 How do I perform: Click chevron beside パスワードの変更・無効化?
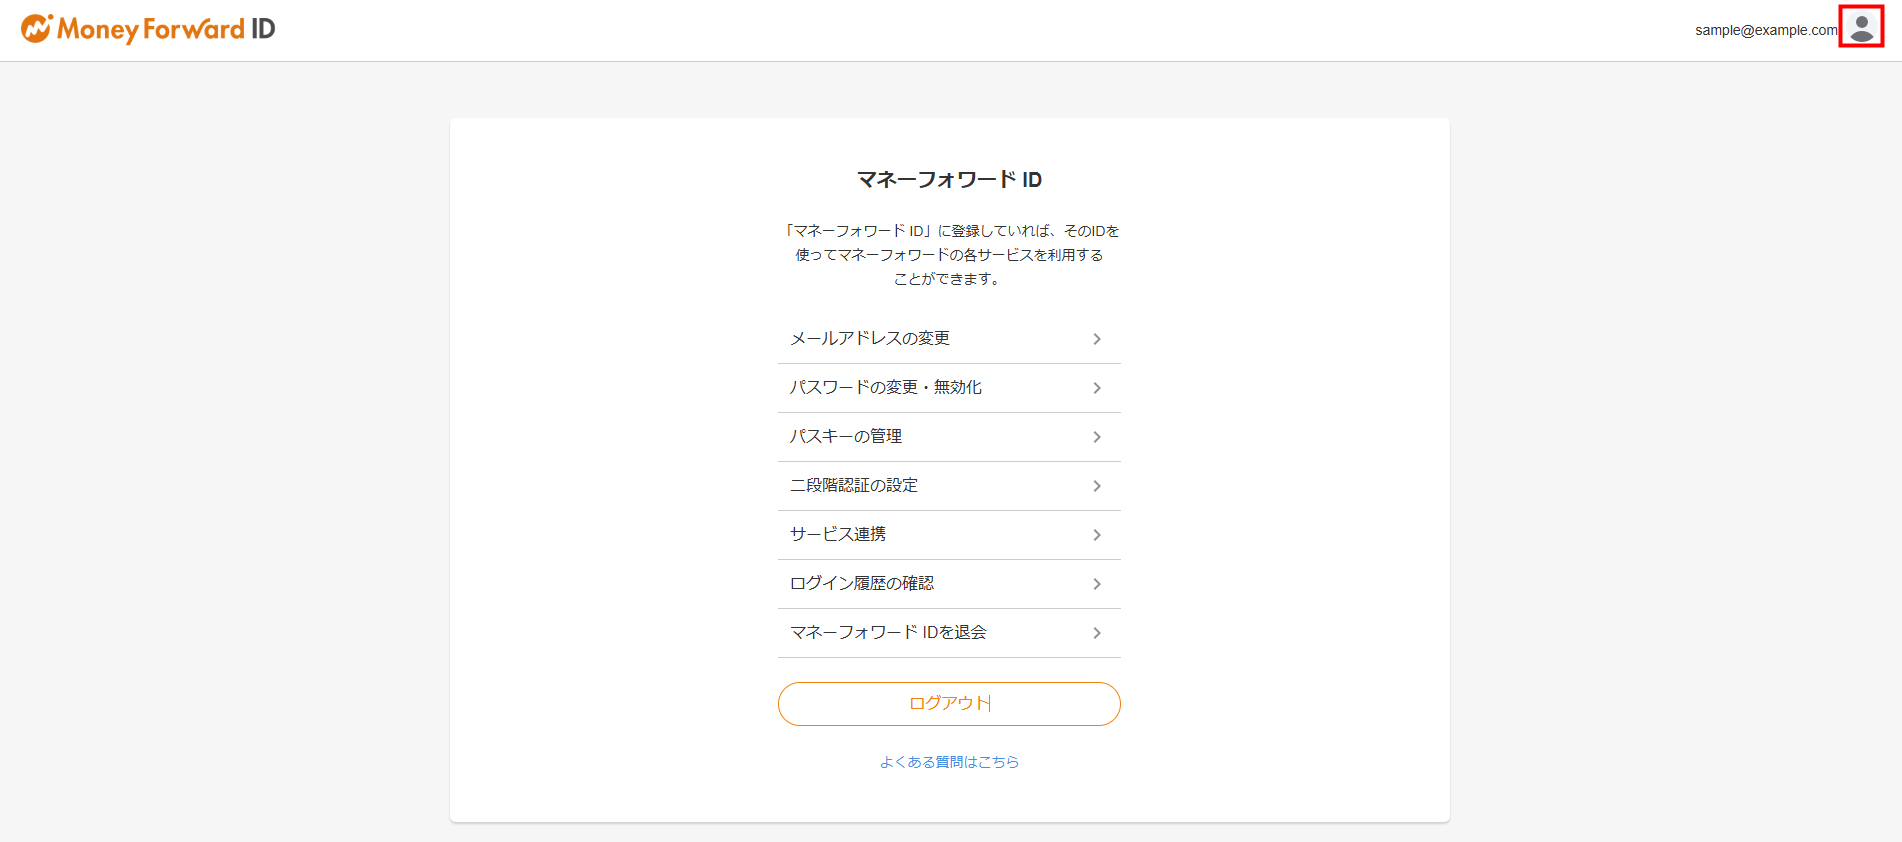click(x=1097, y=388)
